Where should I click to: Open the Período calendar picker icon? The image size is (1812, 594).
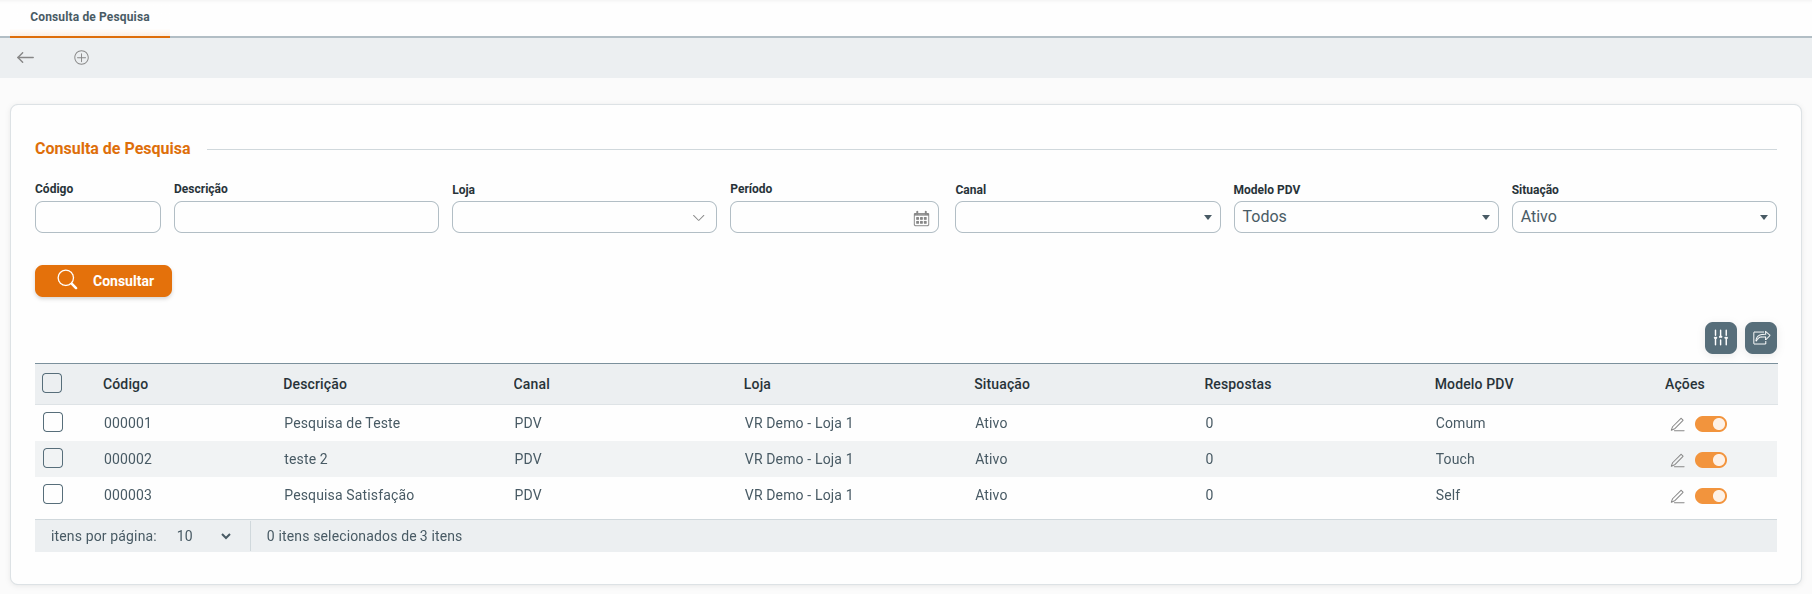click(921, 218)
